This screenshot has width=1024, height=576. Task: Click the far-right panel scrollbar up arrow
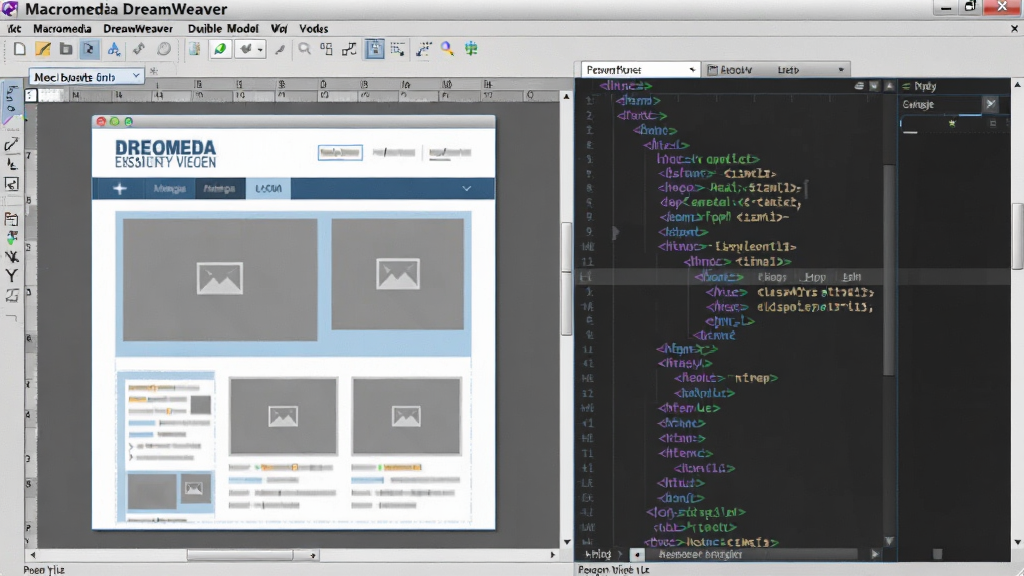pos(1017,85)
